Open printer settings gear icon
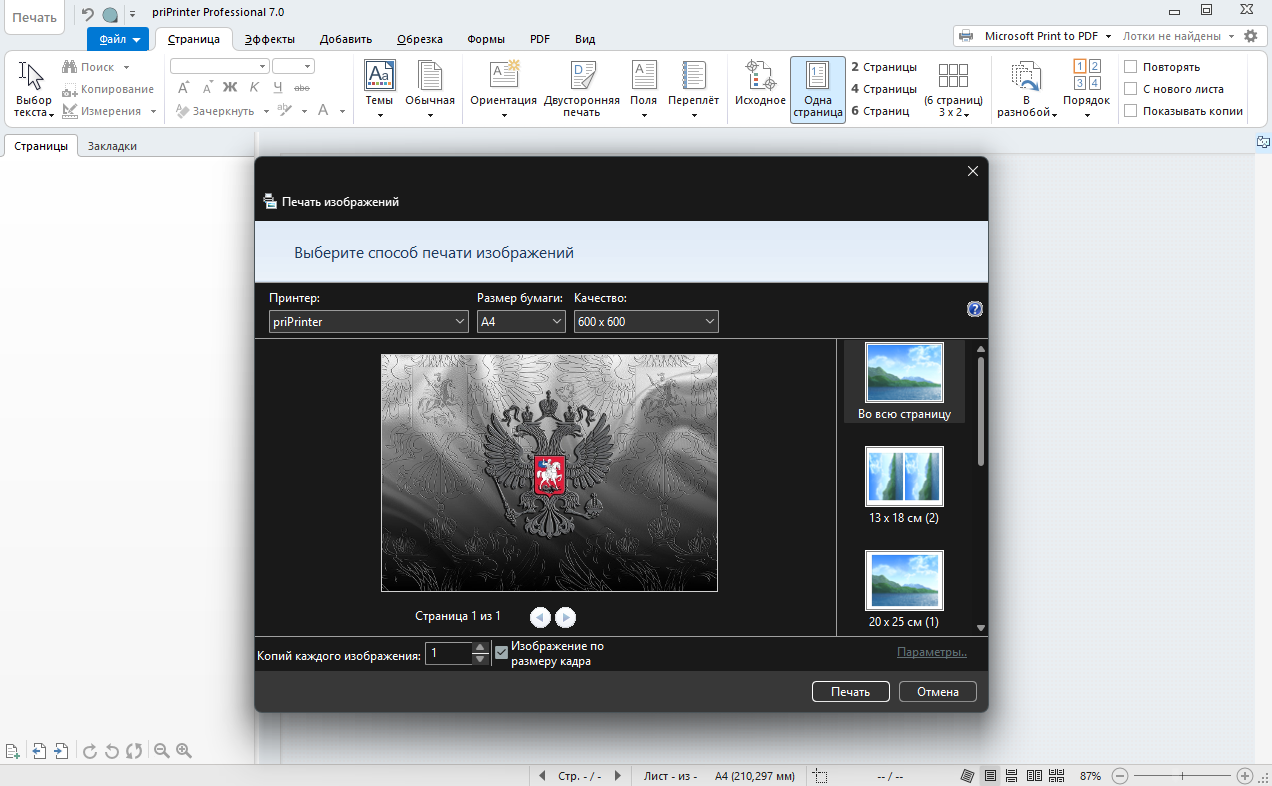1272x786 pixels. (1250, 36)
